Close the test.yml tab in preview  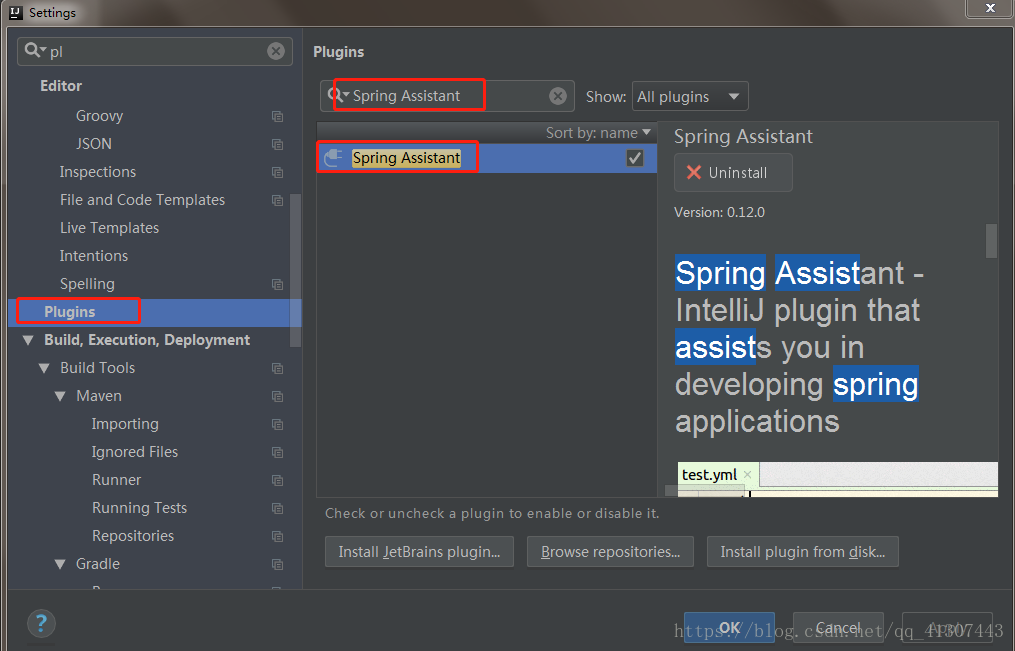tap(748, 474)
